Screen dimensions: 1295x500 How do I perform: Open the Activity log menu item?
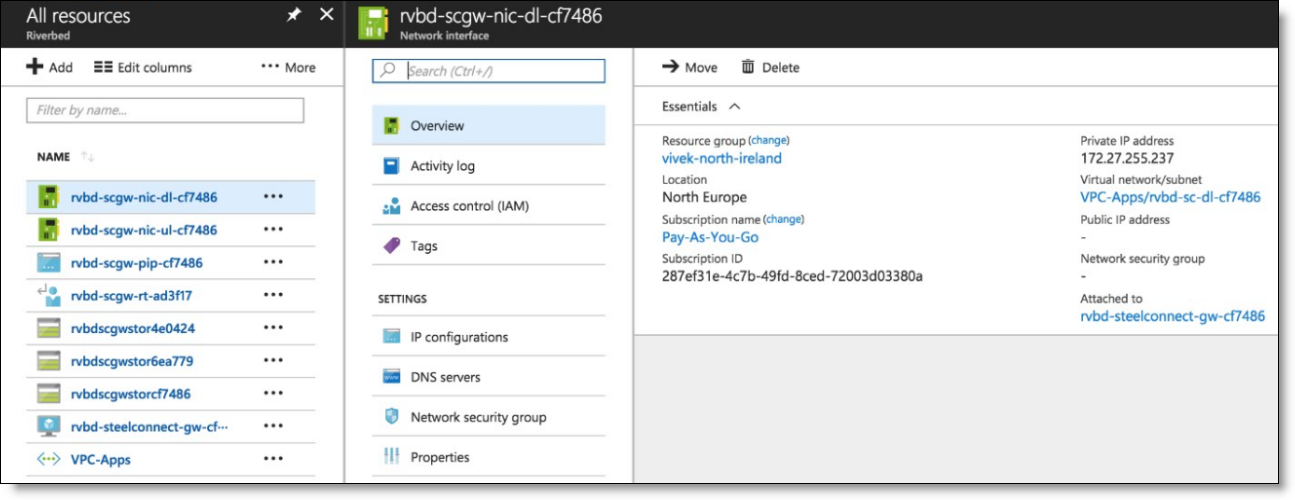(x=489, y=166)
